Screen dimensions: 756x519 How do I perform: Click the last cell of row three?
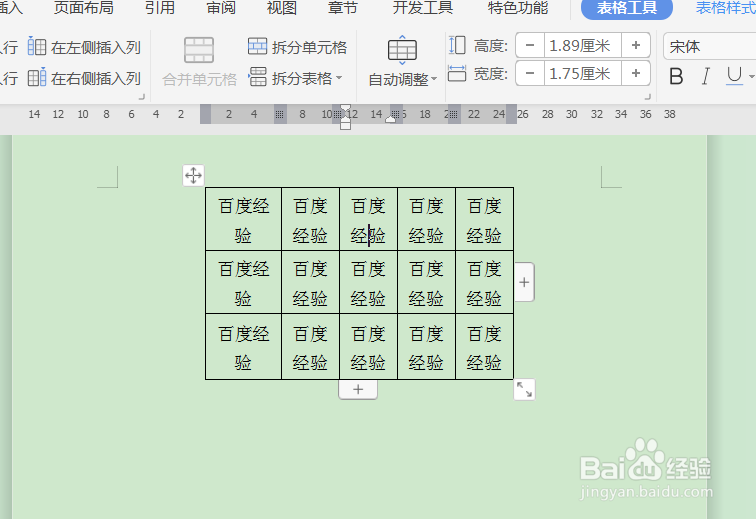click(x=484, y=347)
